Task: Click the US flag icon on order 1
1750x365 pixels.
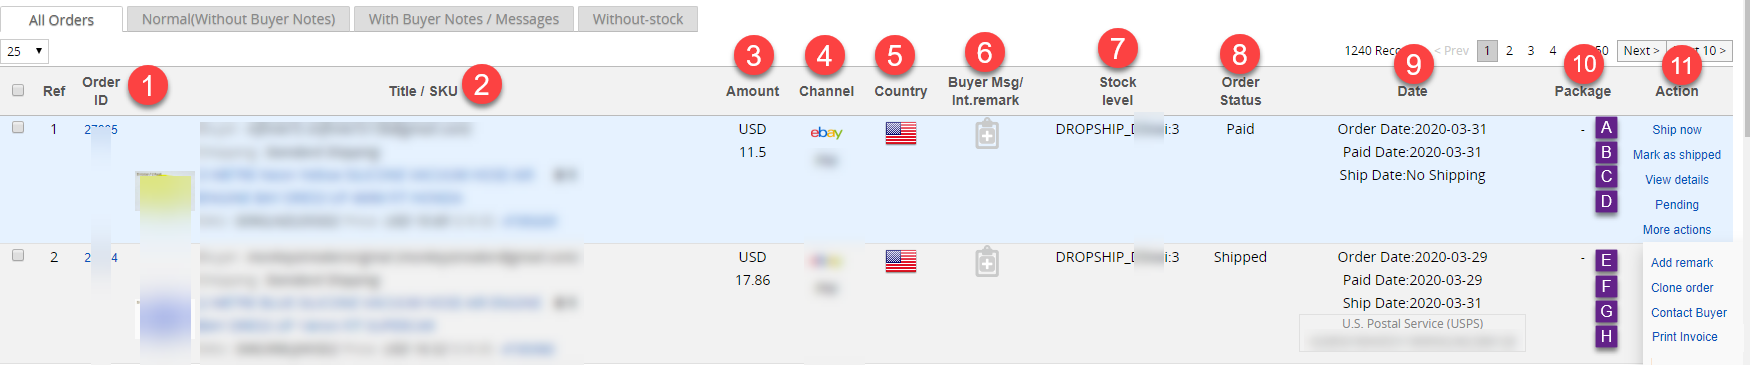Action: (x=901, y=133)
